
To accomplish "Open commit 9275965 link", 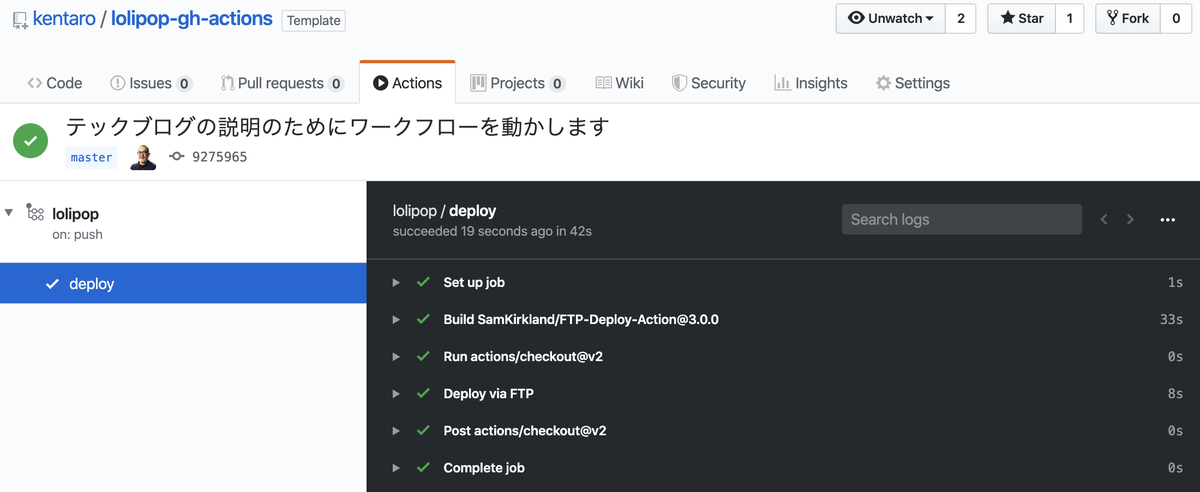I will (219, 157).
